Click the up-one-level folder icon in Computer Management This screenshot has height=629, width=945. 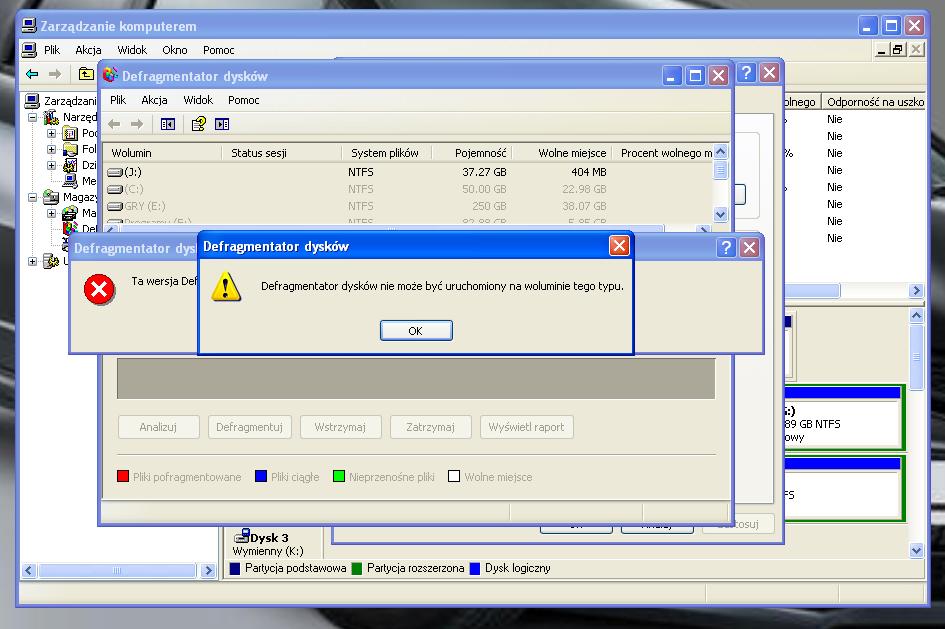coord(86,74)
